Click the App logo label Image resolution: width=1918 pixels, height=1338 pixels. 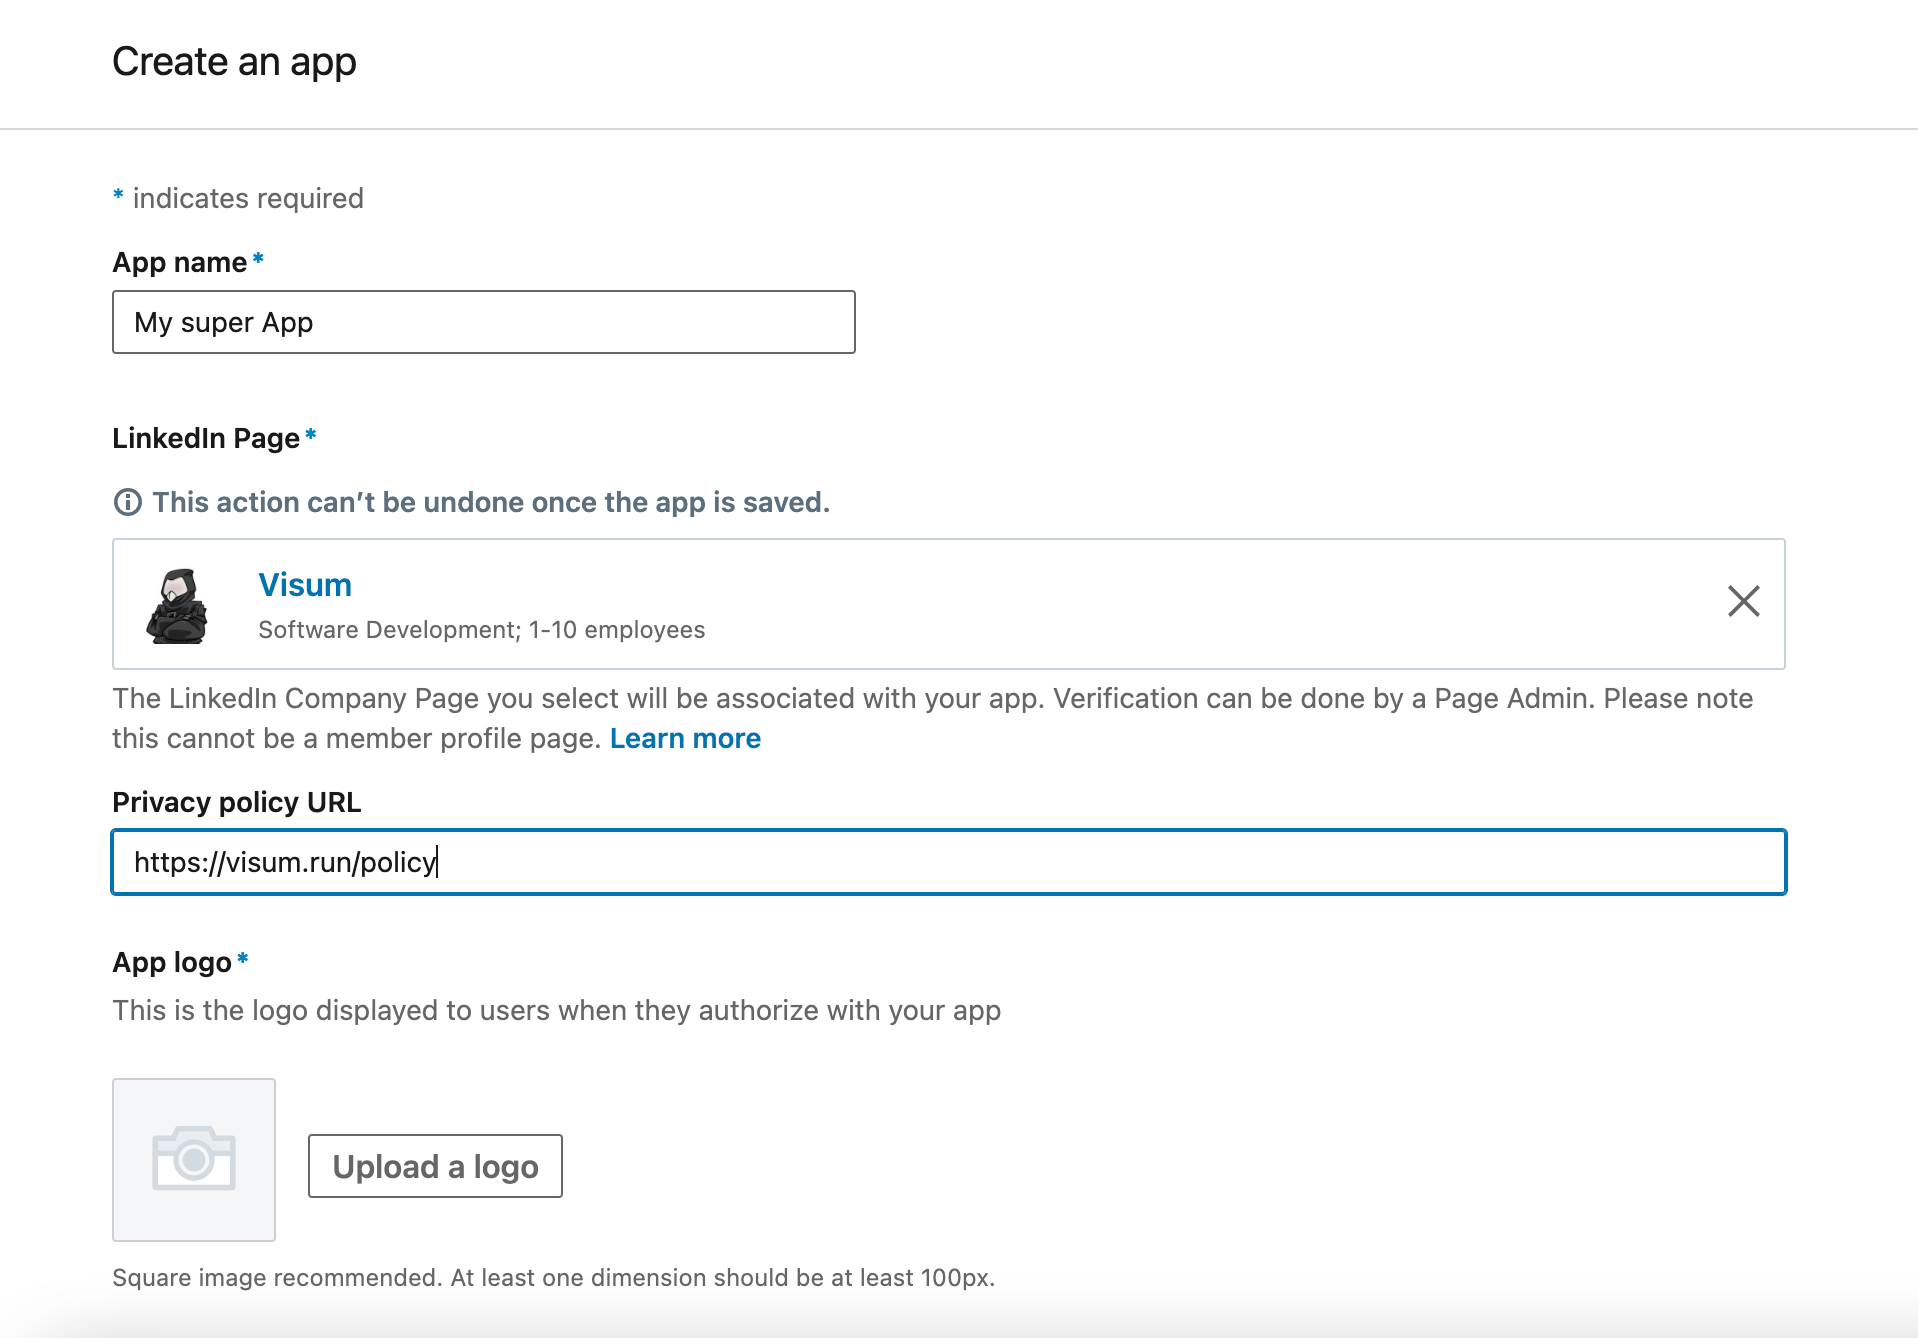pyautogui.click(x=172, y=962)
